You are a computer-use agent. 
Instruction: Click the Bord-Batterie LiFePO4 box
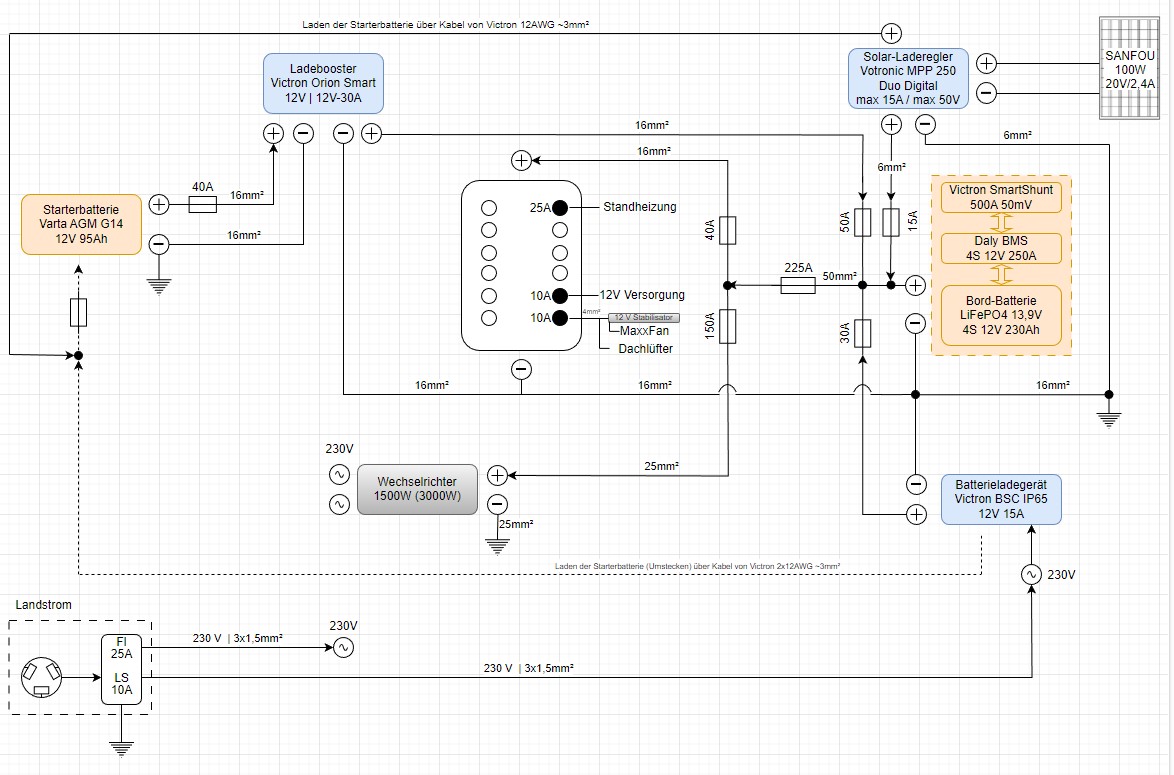tap(1001, 315)
